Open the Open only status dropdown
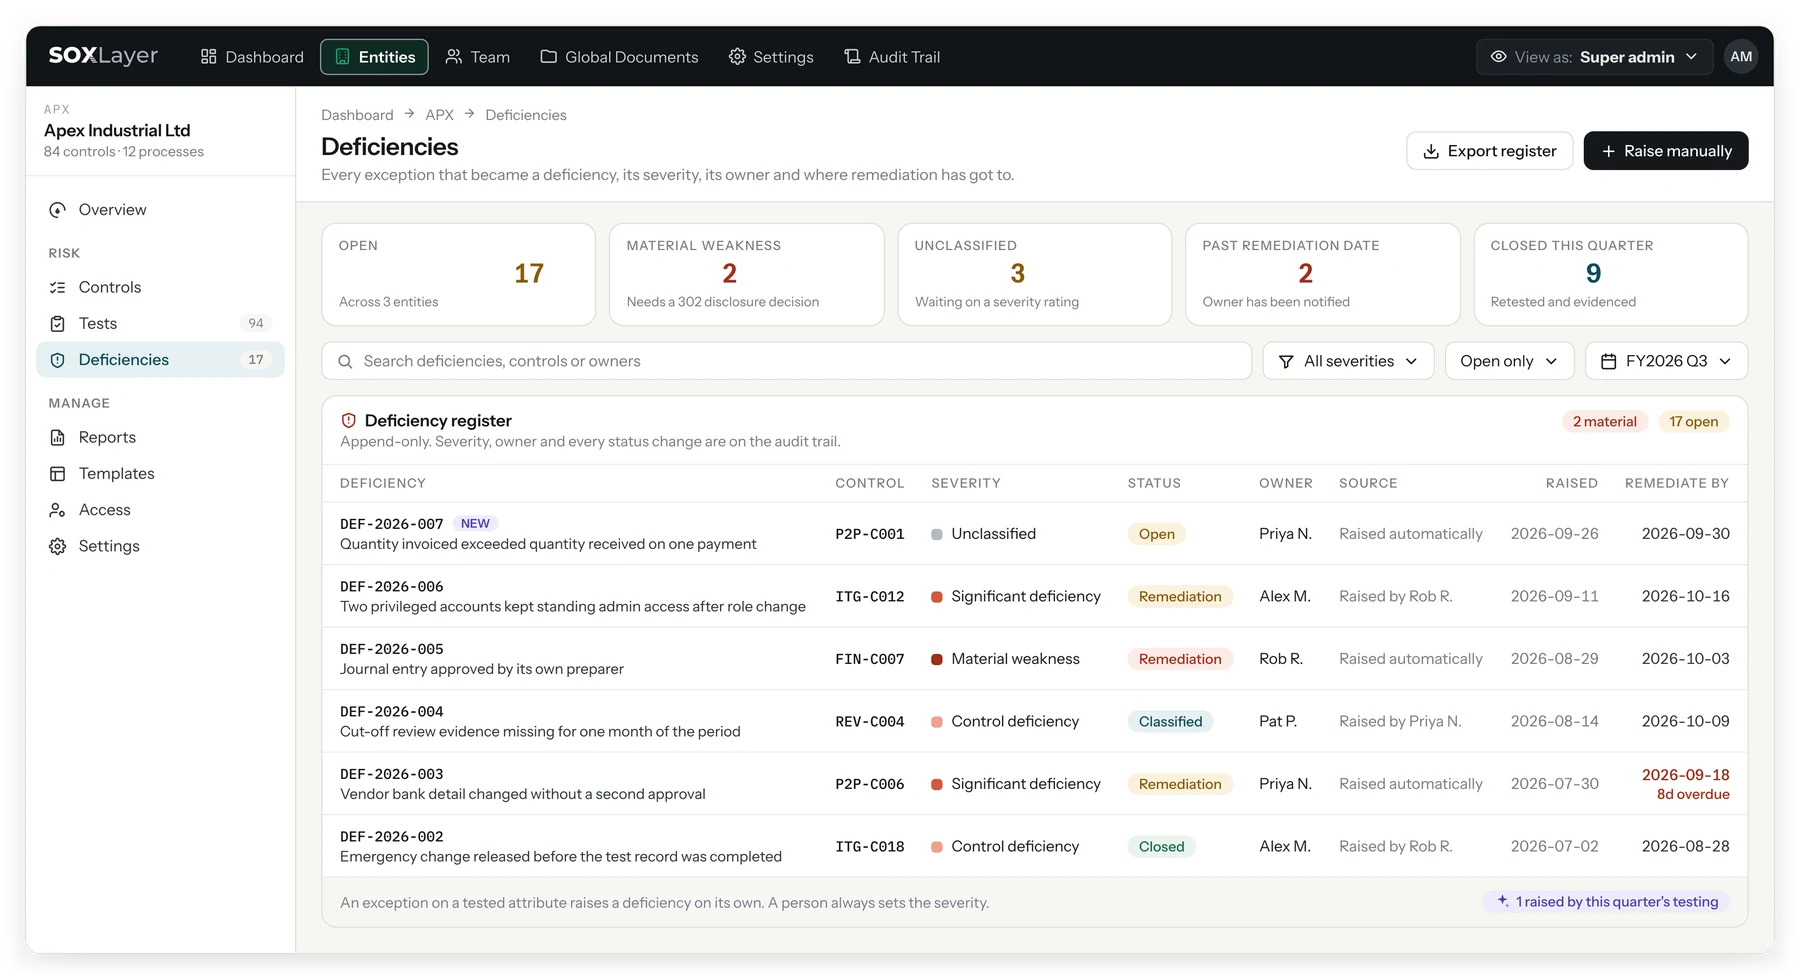Viewport: 1800px width, 979px height. 1509,361
